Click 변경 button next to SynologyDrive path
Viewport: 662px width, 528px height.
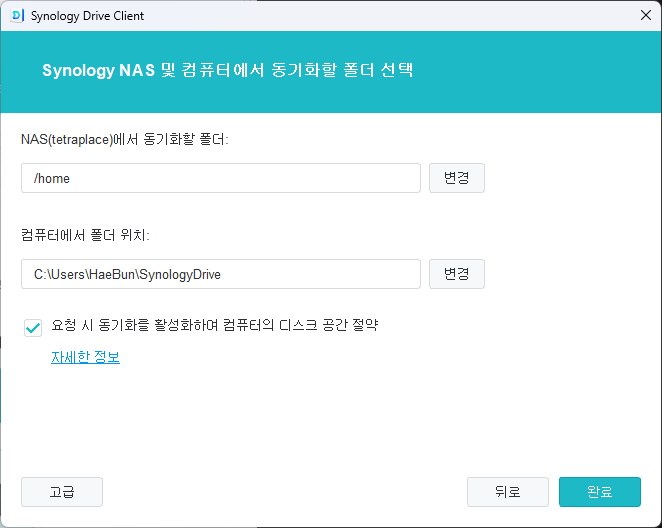pyautogui.click(x=457, y=274)
